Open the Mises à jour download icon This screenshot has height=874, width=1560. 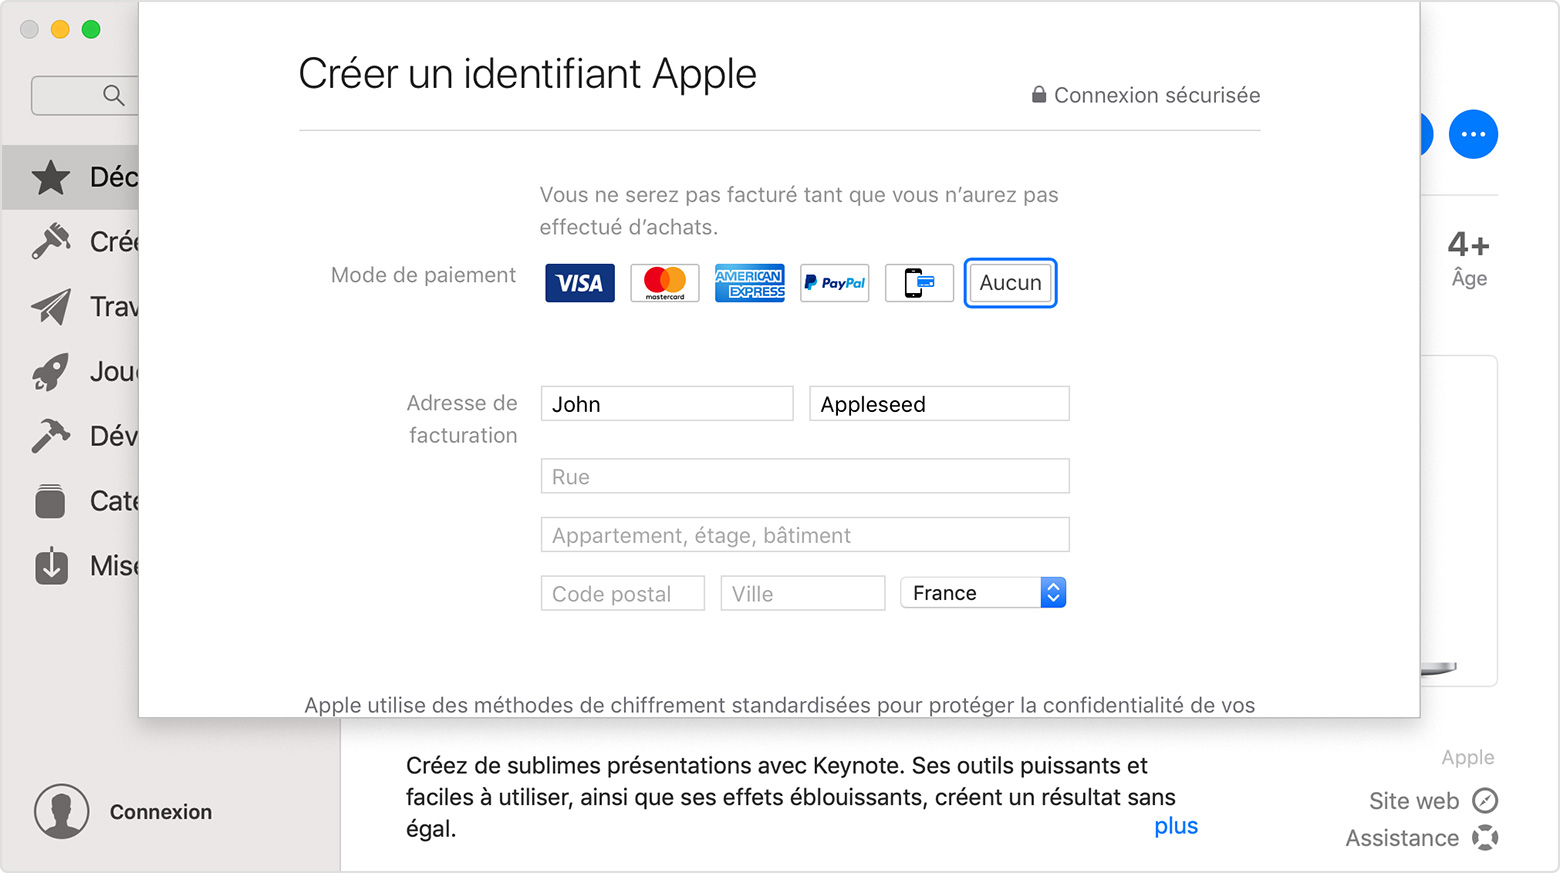click(x=51, y=566)
